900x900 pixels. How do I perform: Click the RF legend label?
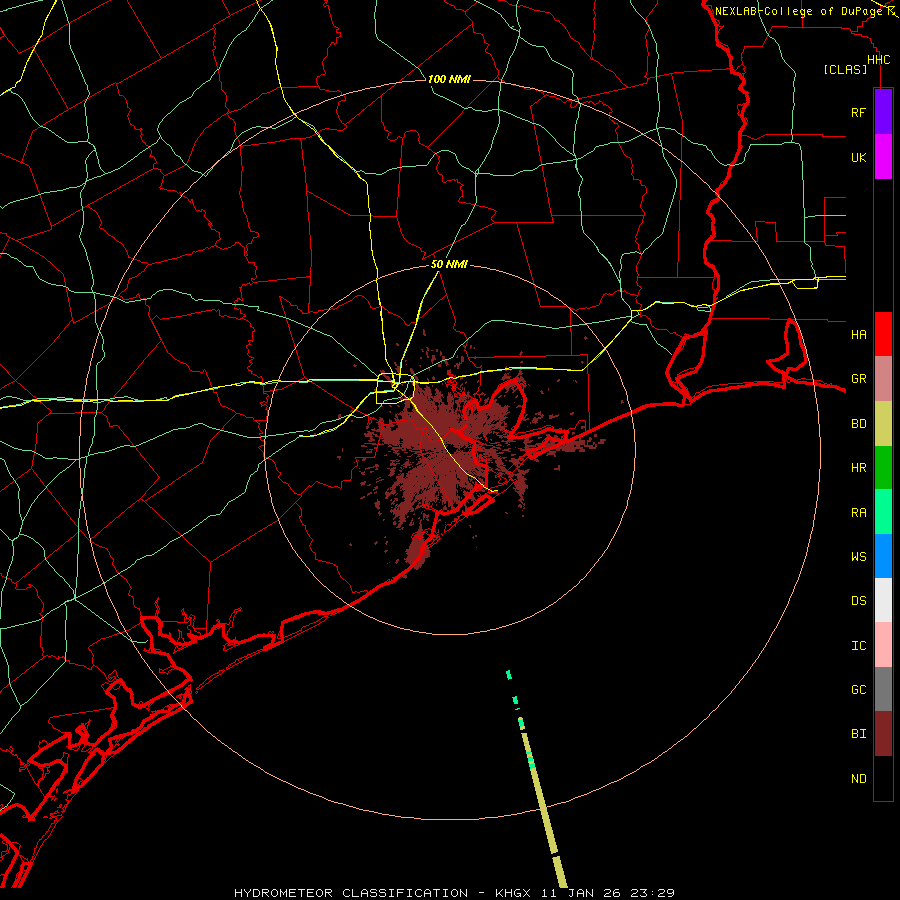click(858, 112)
